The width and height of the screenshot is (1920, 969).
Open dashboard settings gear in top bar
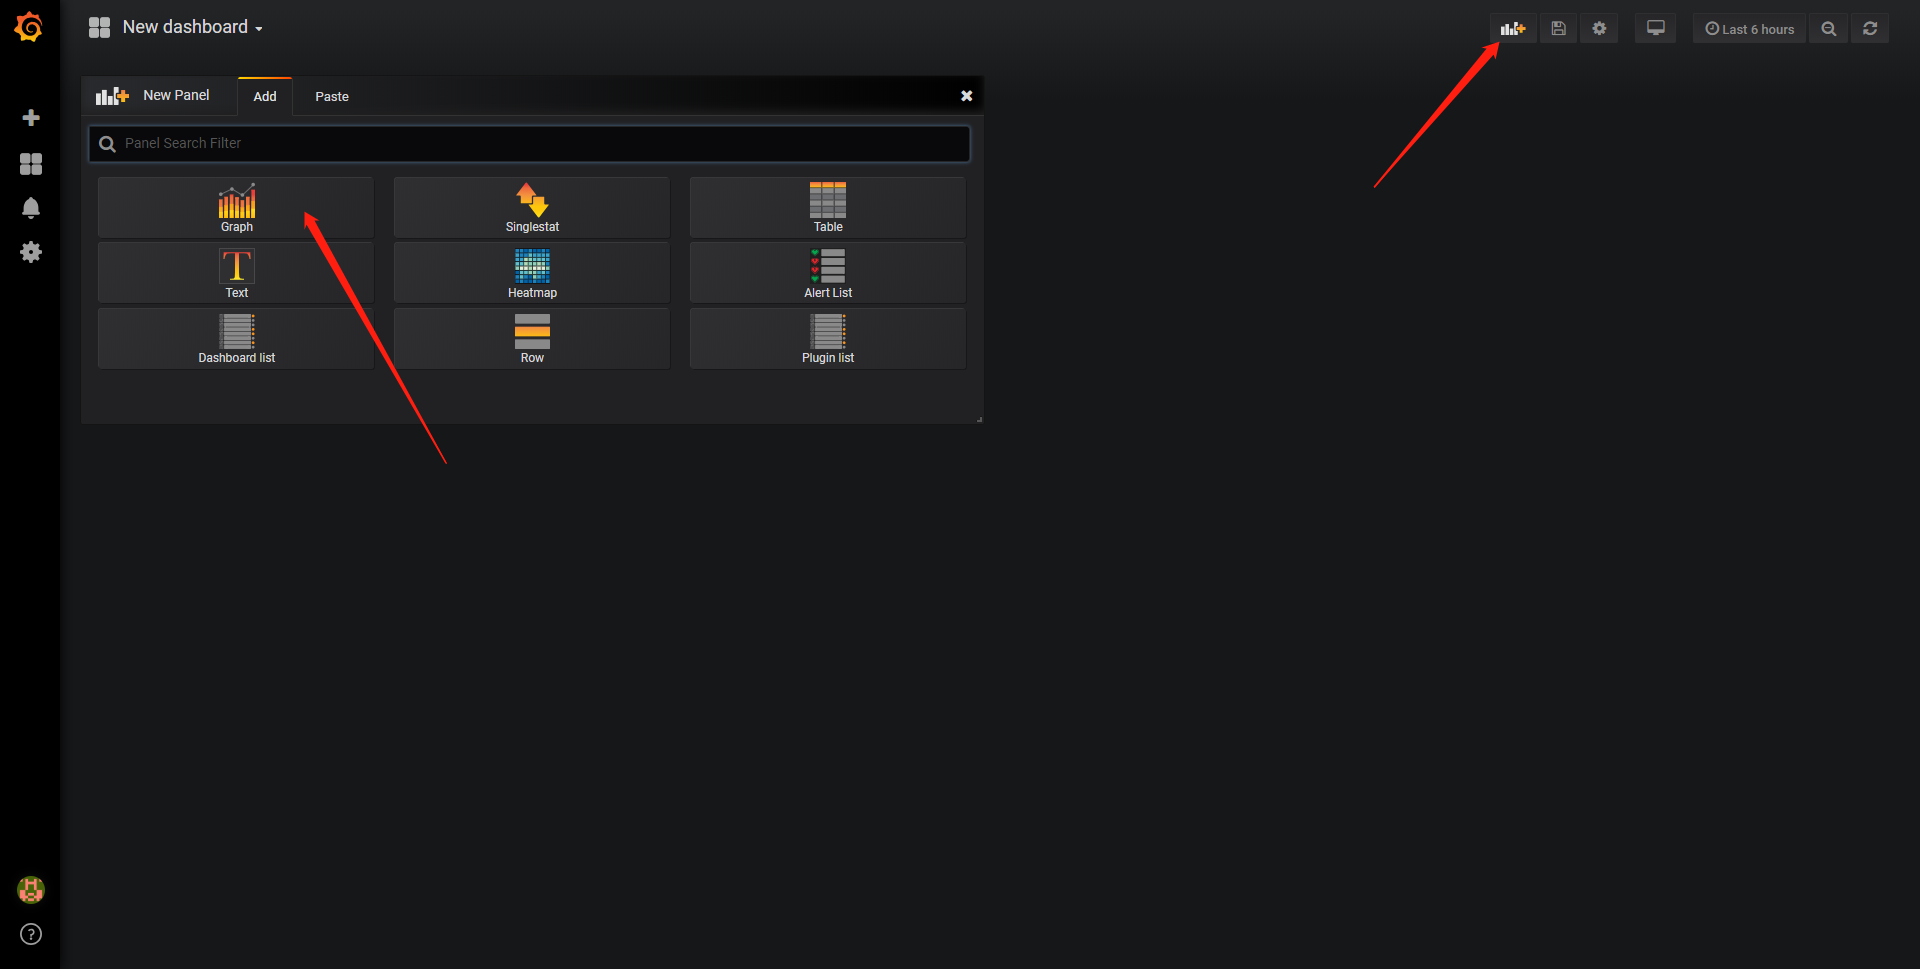pos(1599,29)
